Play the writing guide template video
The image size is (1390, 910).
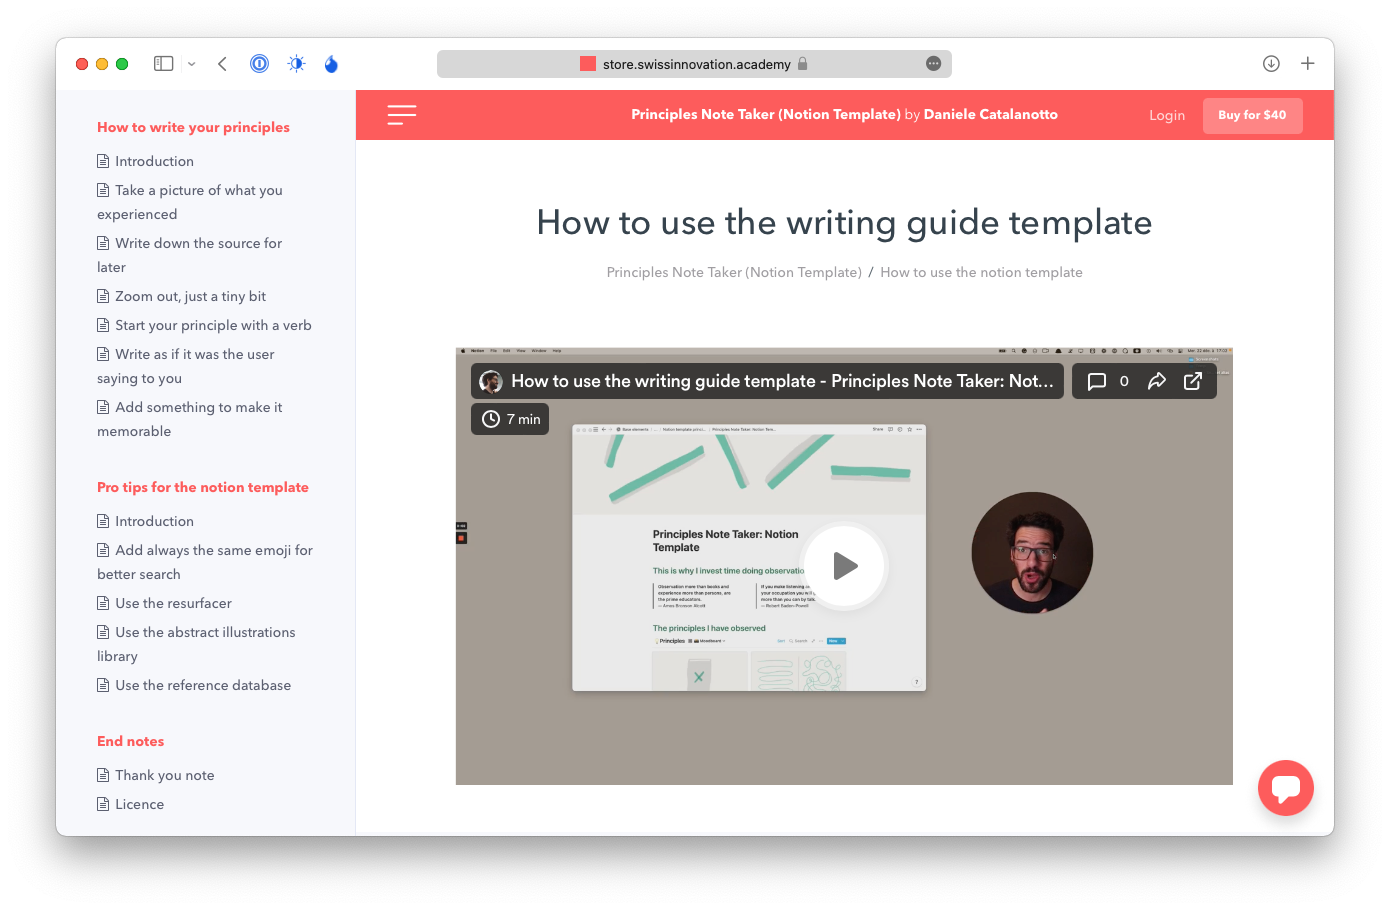[844, 566]
